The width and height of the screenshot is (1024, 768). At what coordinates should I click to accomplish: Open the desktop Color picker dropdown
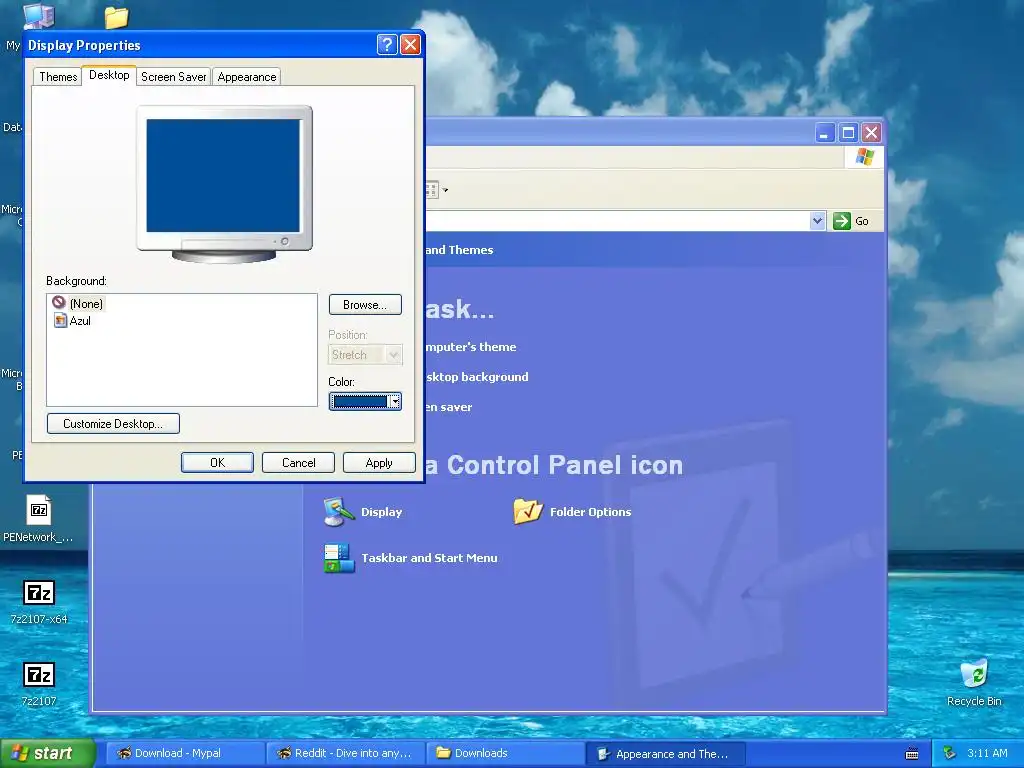tap(365, 401)
